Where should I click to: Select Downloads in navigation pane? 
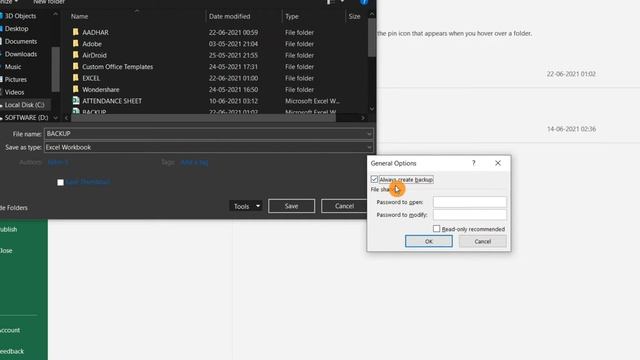[21, 54]
